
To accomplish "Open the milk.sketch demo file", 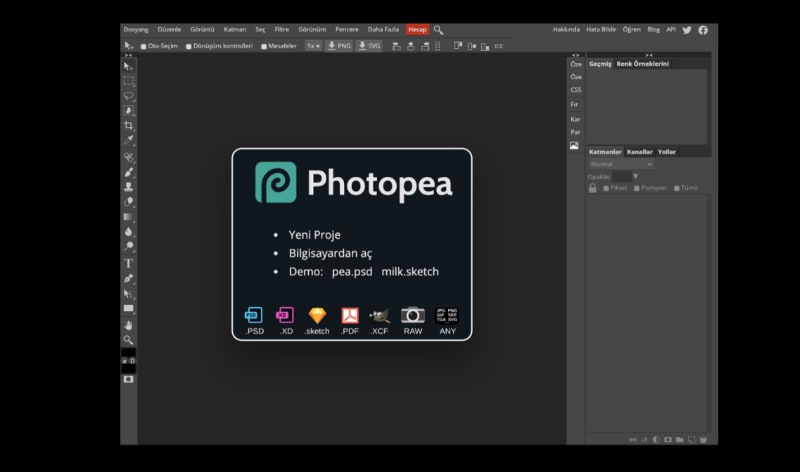I will tap(410, 271).
